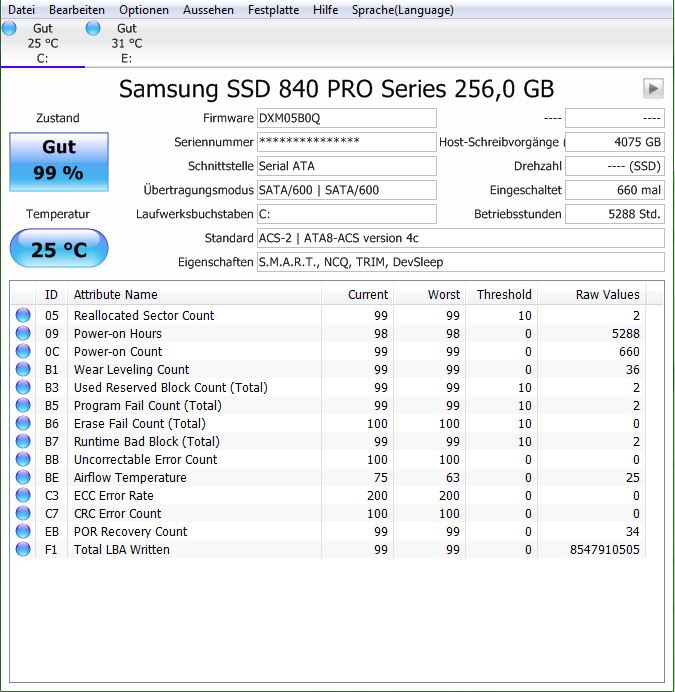Image resolution: width=675 pixels, height=692 pixels.
Task: Click status orb for Program Fail Count
Action: coord(23,405)
